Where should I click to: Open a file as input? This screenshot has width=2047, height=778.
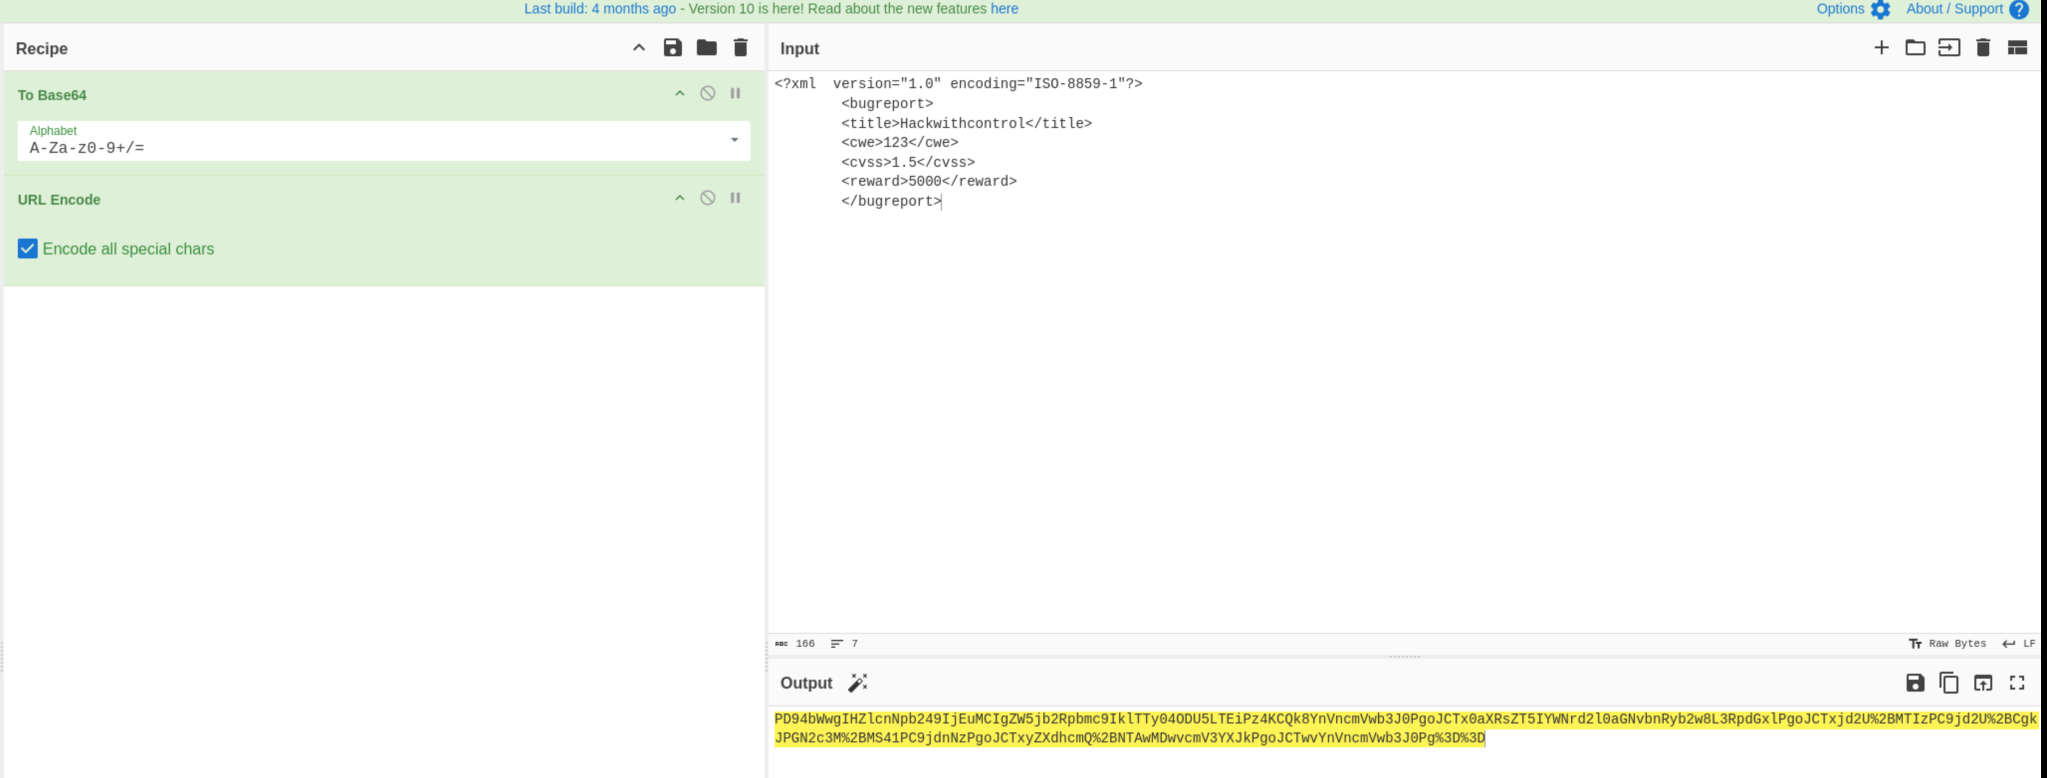point(1915,48)
